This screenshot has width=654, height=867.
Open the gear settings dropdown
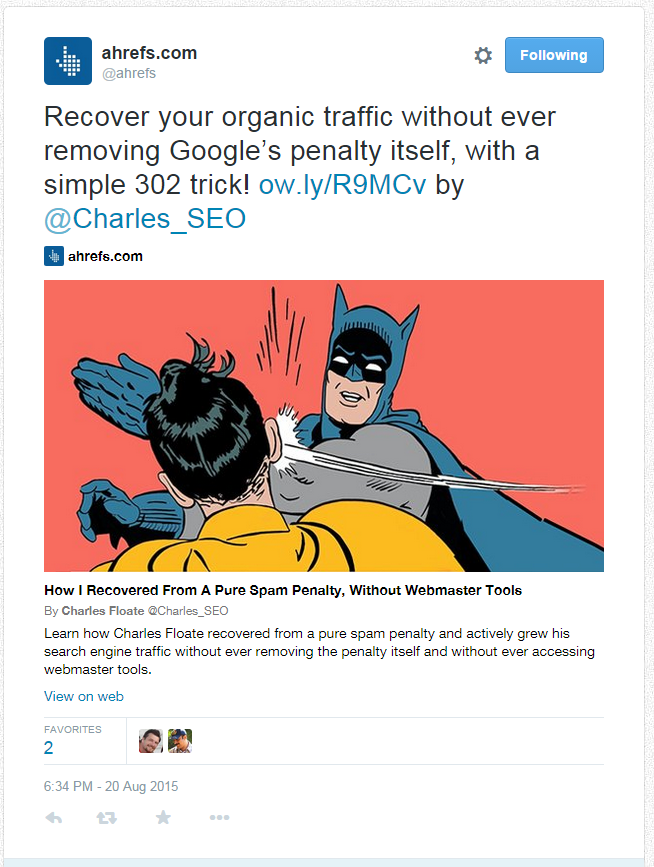pos(483,55)
